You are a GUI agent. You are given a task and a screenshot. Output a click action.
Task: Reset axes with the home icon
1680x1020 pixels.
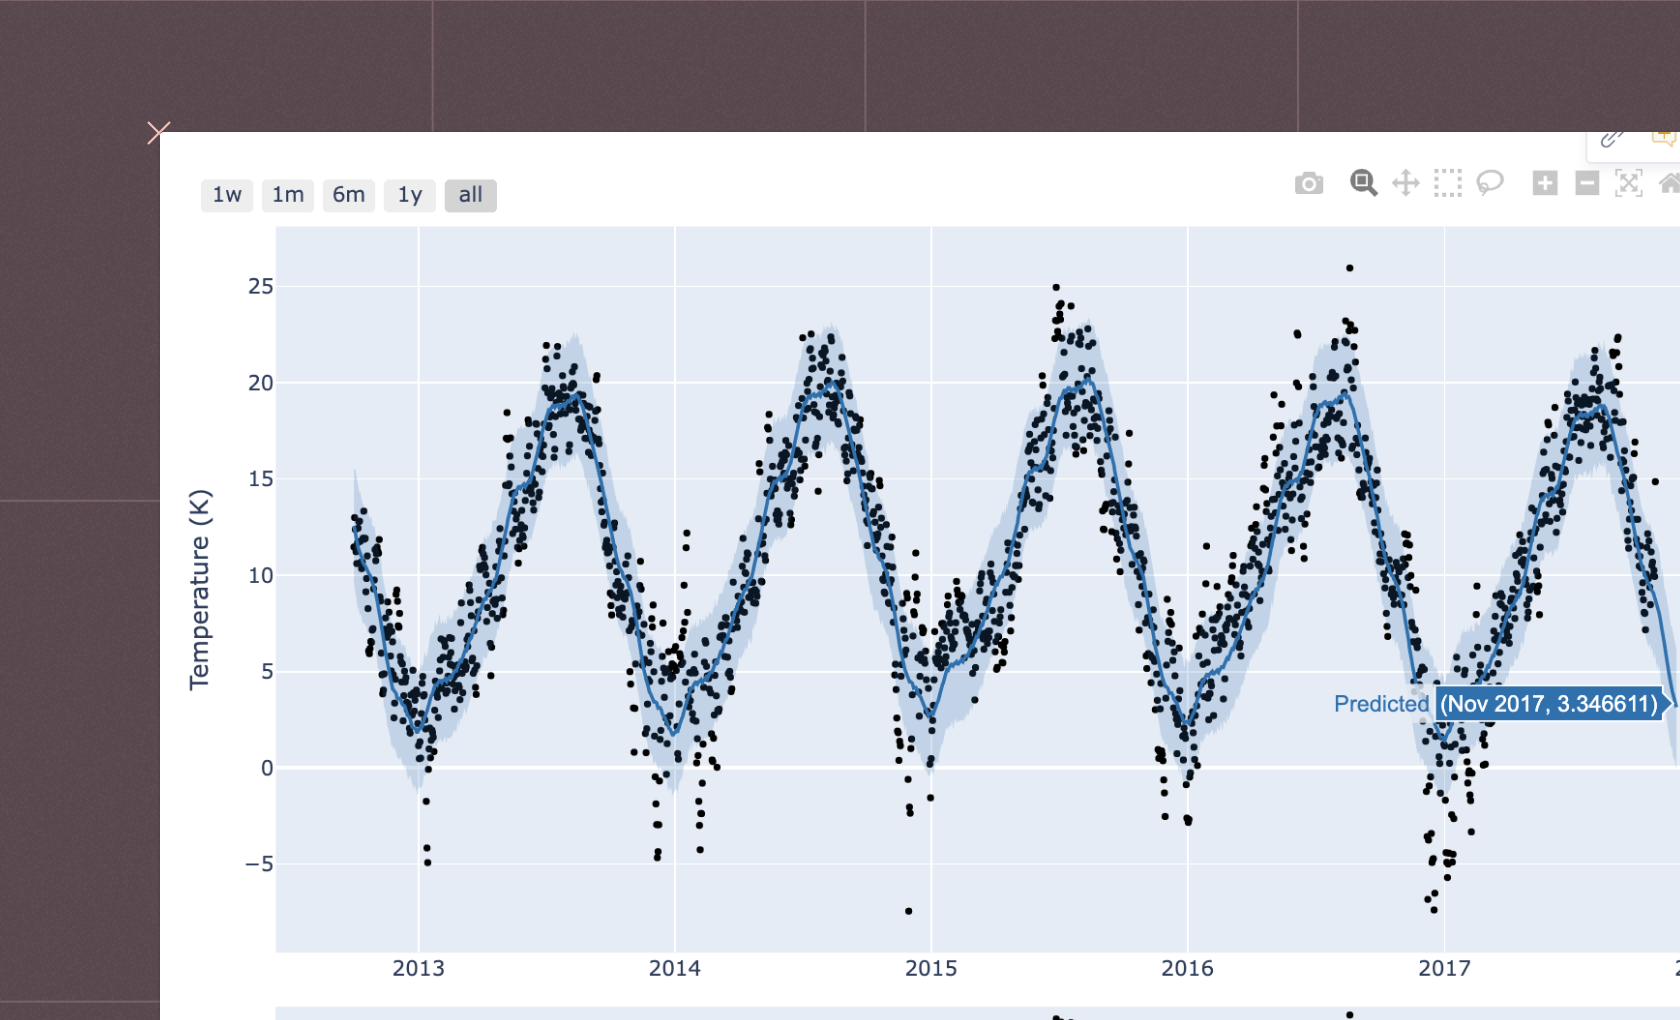pyautogui.click(x=1669, y=184)
